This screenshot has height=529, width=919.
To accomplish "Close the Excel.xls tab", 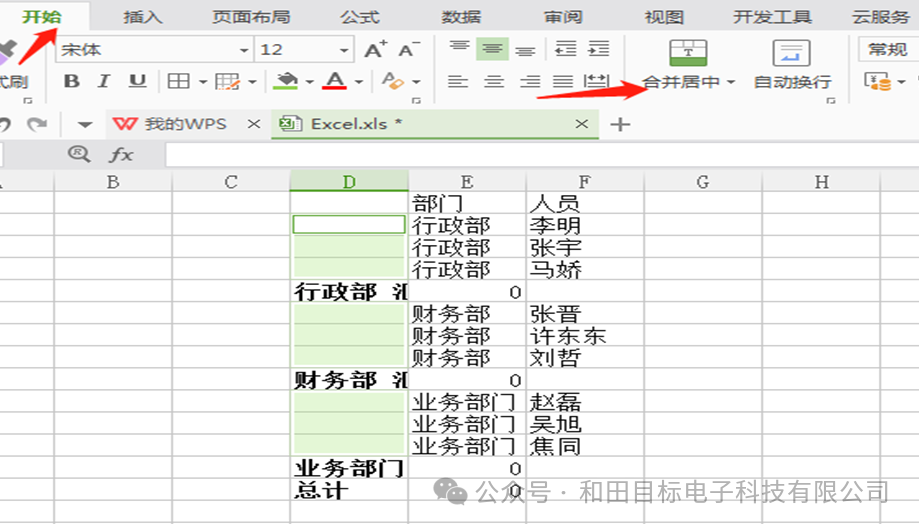I will coord(581,124).
